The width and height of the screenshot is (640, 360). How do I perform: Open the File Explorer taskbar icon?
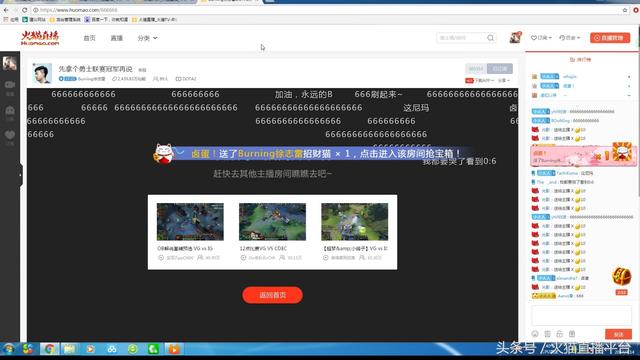(x=69, y=349)
